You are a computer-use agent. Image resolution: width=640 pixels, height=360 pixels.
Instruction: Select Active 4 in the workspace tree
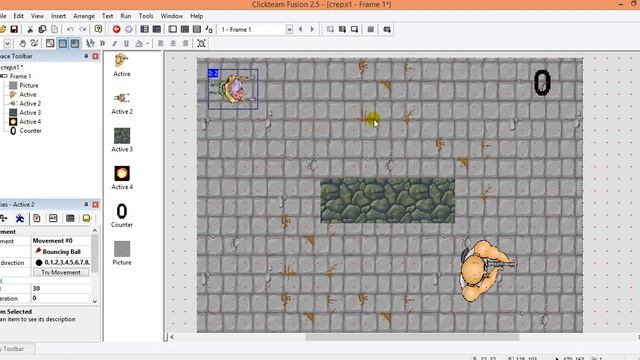click(x=30, y=122)
